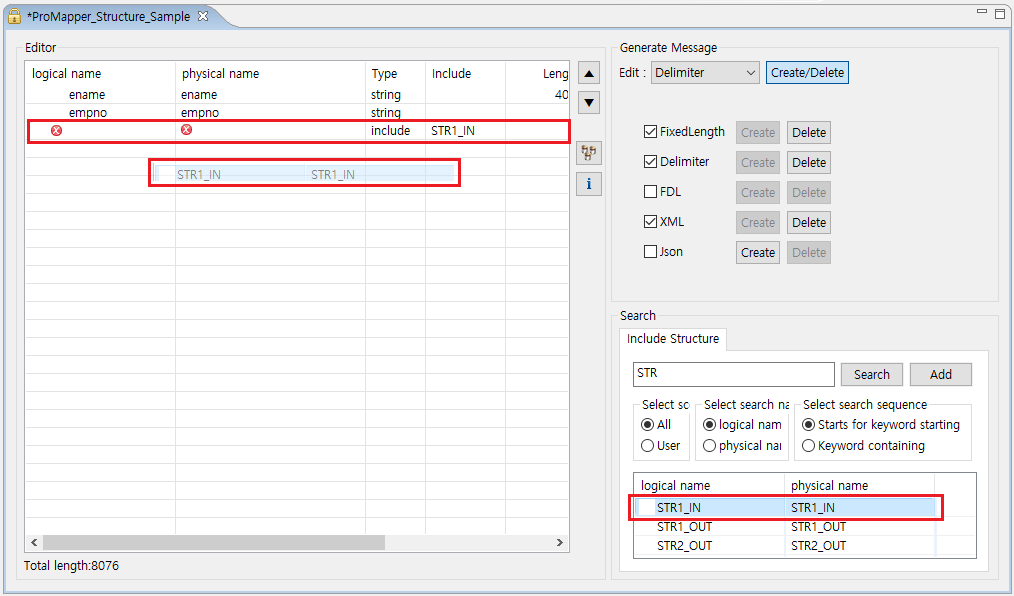Click the Add button in Search
This screenshot has height=596, width=1014.
tap(940, 375)
